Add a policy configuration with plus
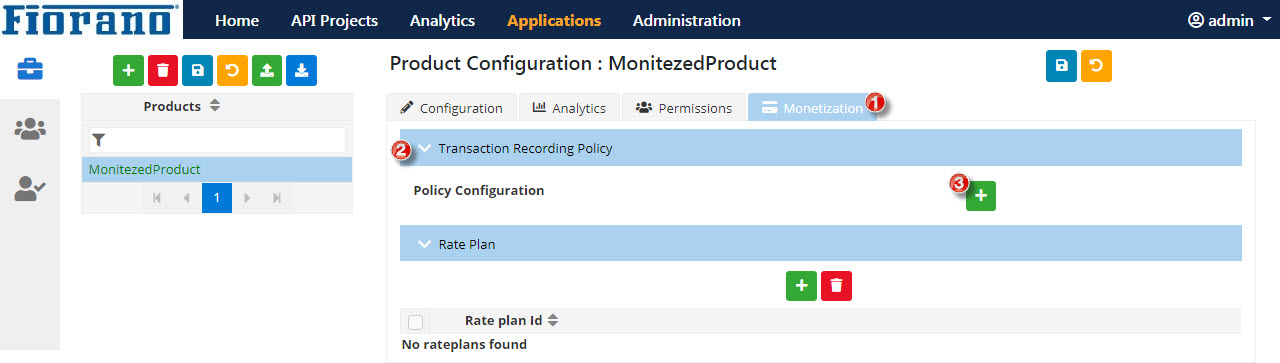 point(981,196)
